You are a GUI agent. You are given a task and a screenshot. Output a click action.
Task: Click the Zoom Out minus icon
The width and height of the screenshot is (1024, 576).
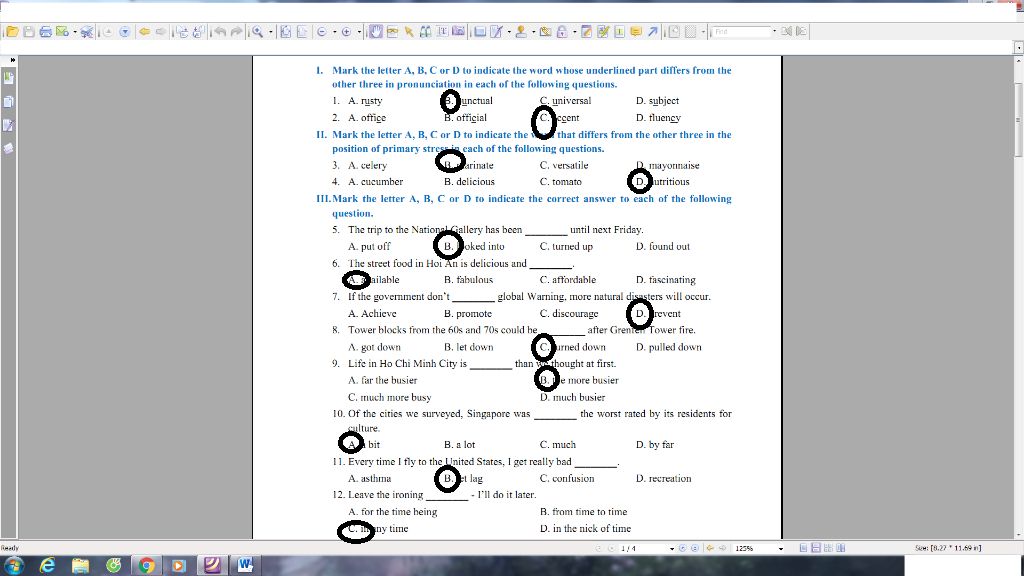click(322, 31)
